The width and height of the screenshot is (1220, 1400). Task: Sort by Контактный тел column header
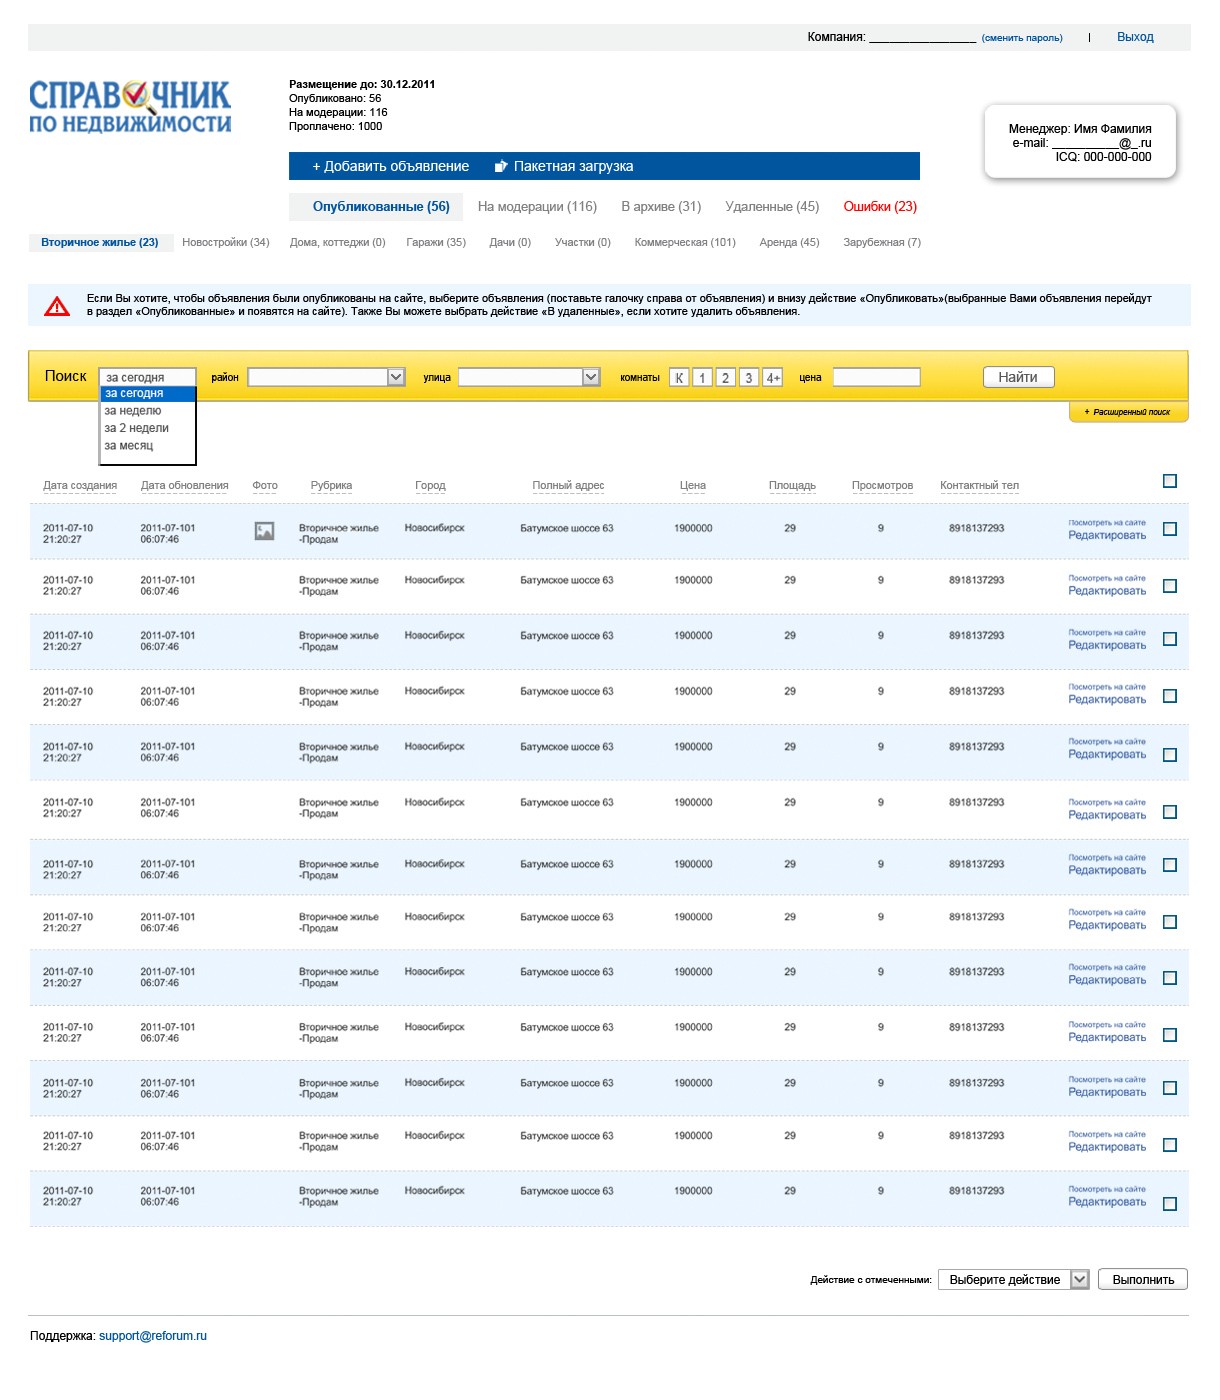point(979,485)
